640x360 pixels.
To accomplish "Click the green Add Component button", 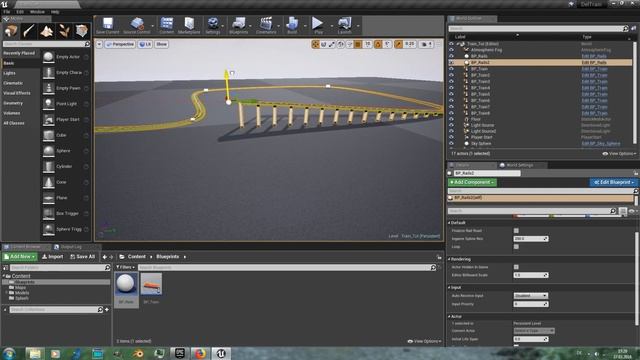I will (x=472, y=182).
